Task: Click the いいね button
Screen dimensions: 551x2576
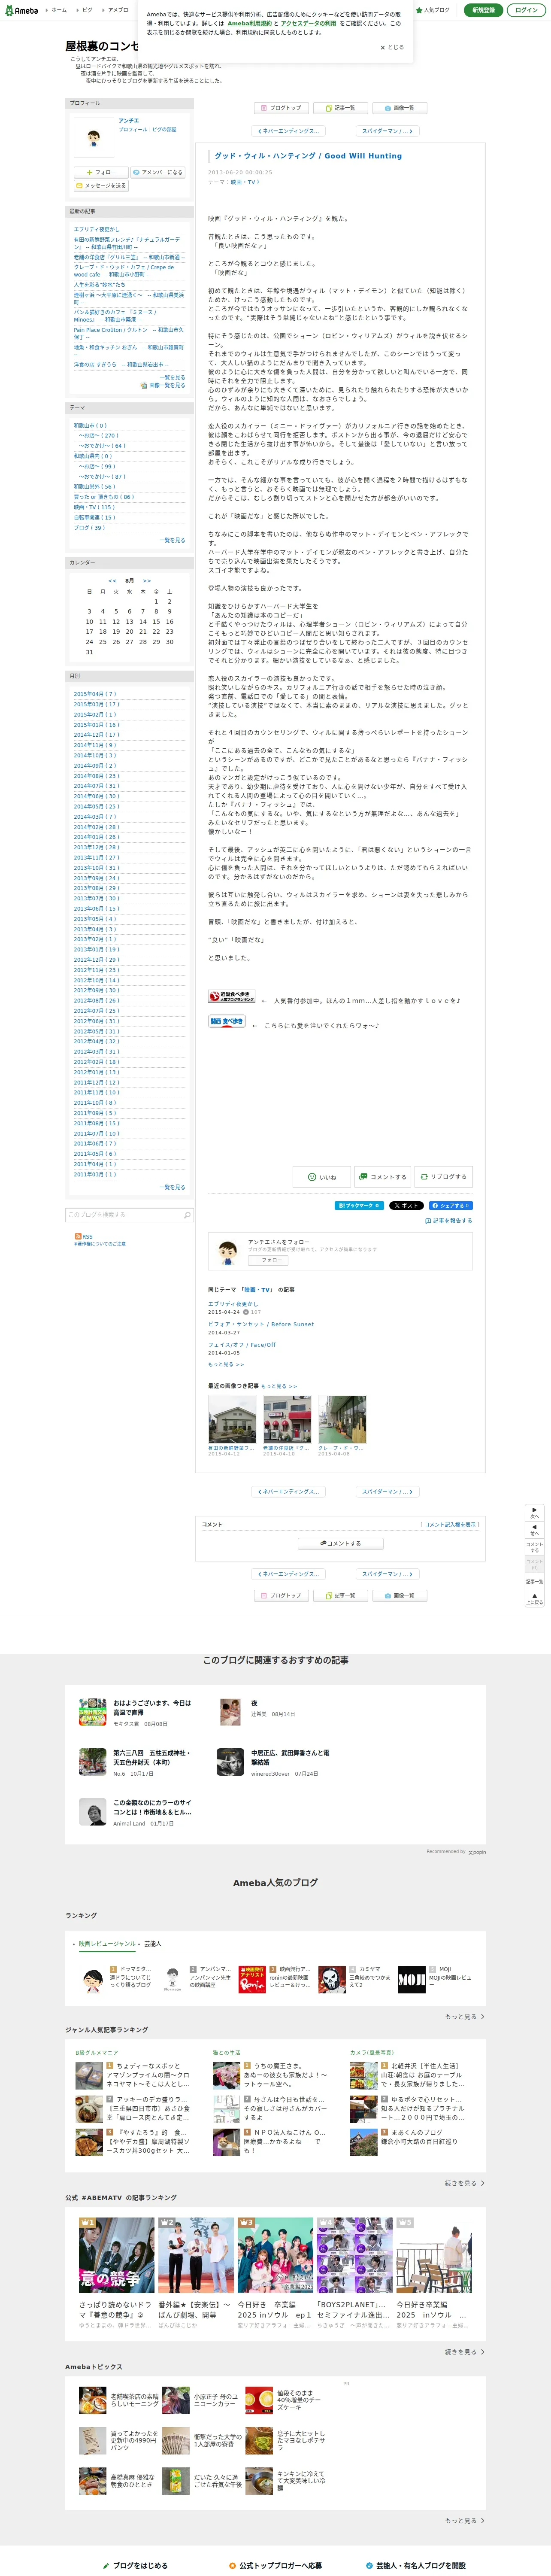Action: pyautogui.click(x=322, y=1177)
